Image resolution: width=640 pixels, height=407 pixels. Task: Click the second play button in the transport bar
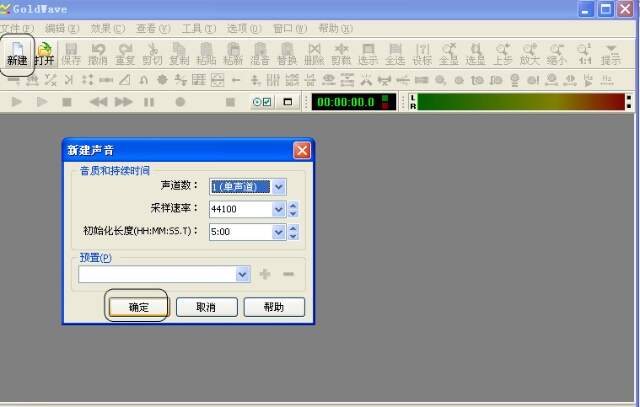coord(42,102)
